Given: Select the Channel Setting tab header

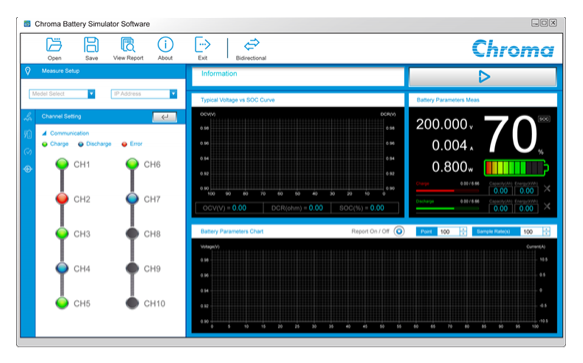Looking at the screenshot, I should [61, 116].
